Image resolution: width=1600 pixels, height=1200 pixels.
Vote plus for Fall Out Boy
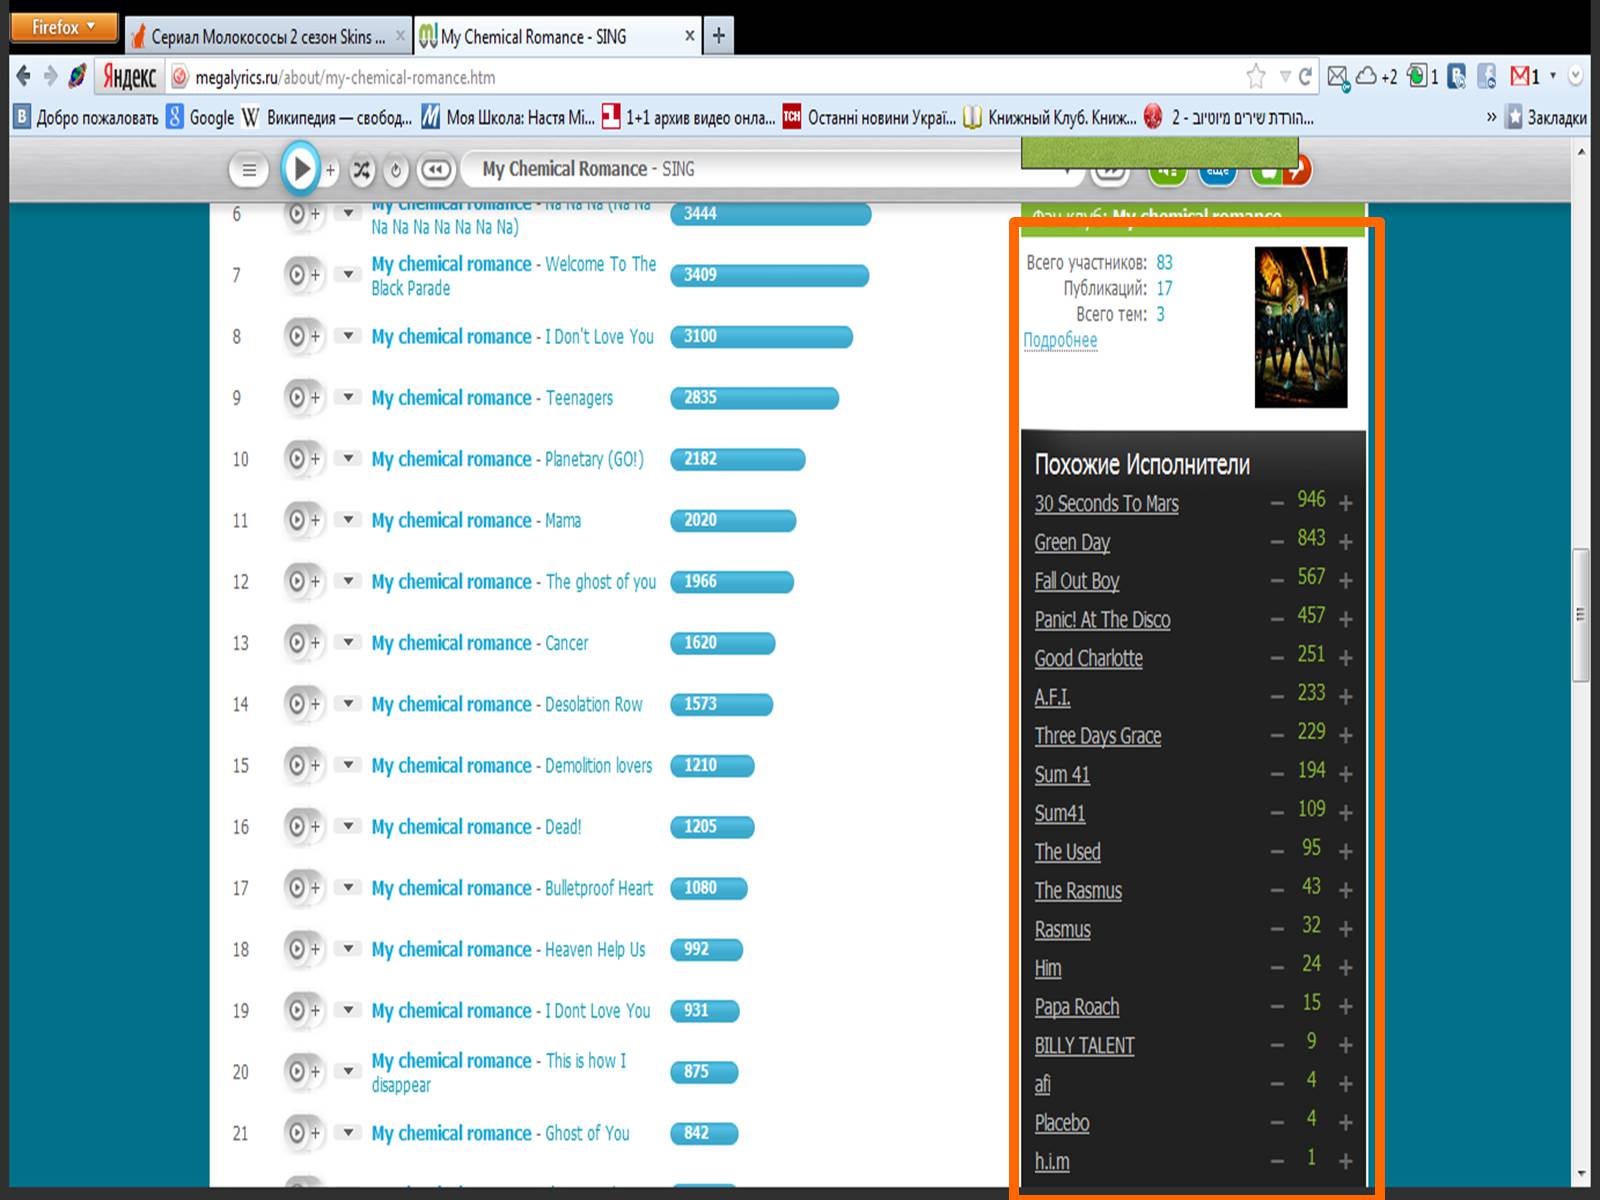click(x=1345, y=581)
